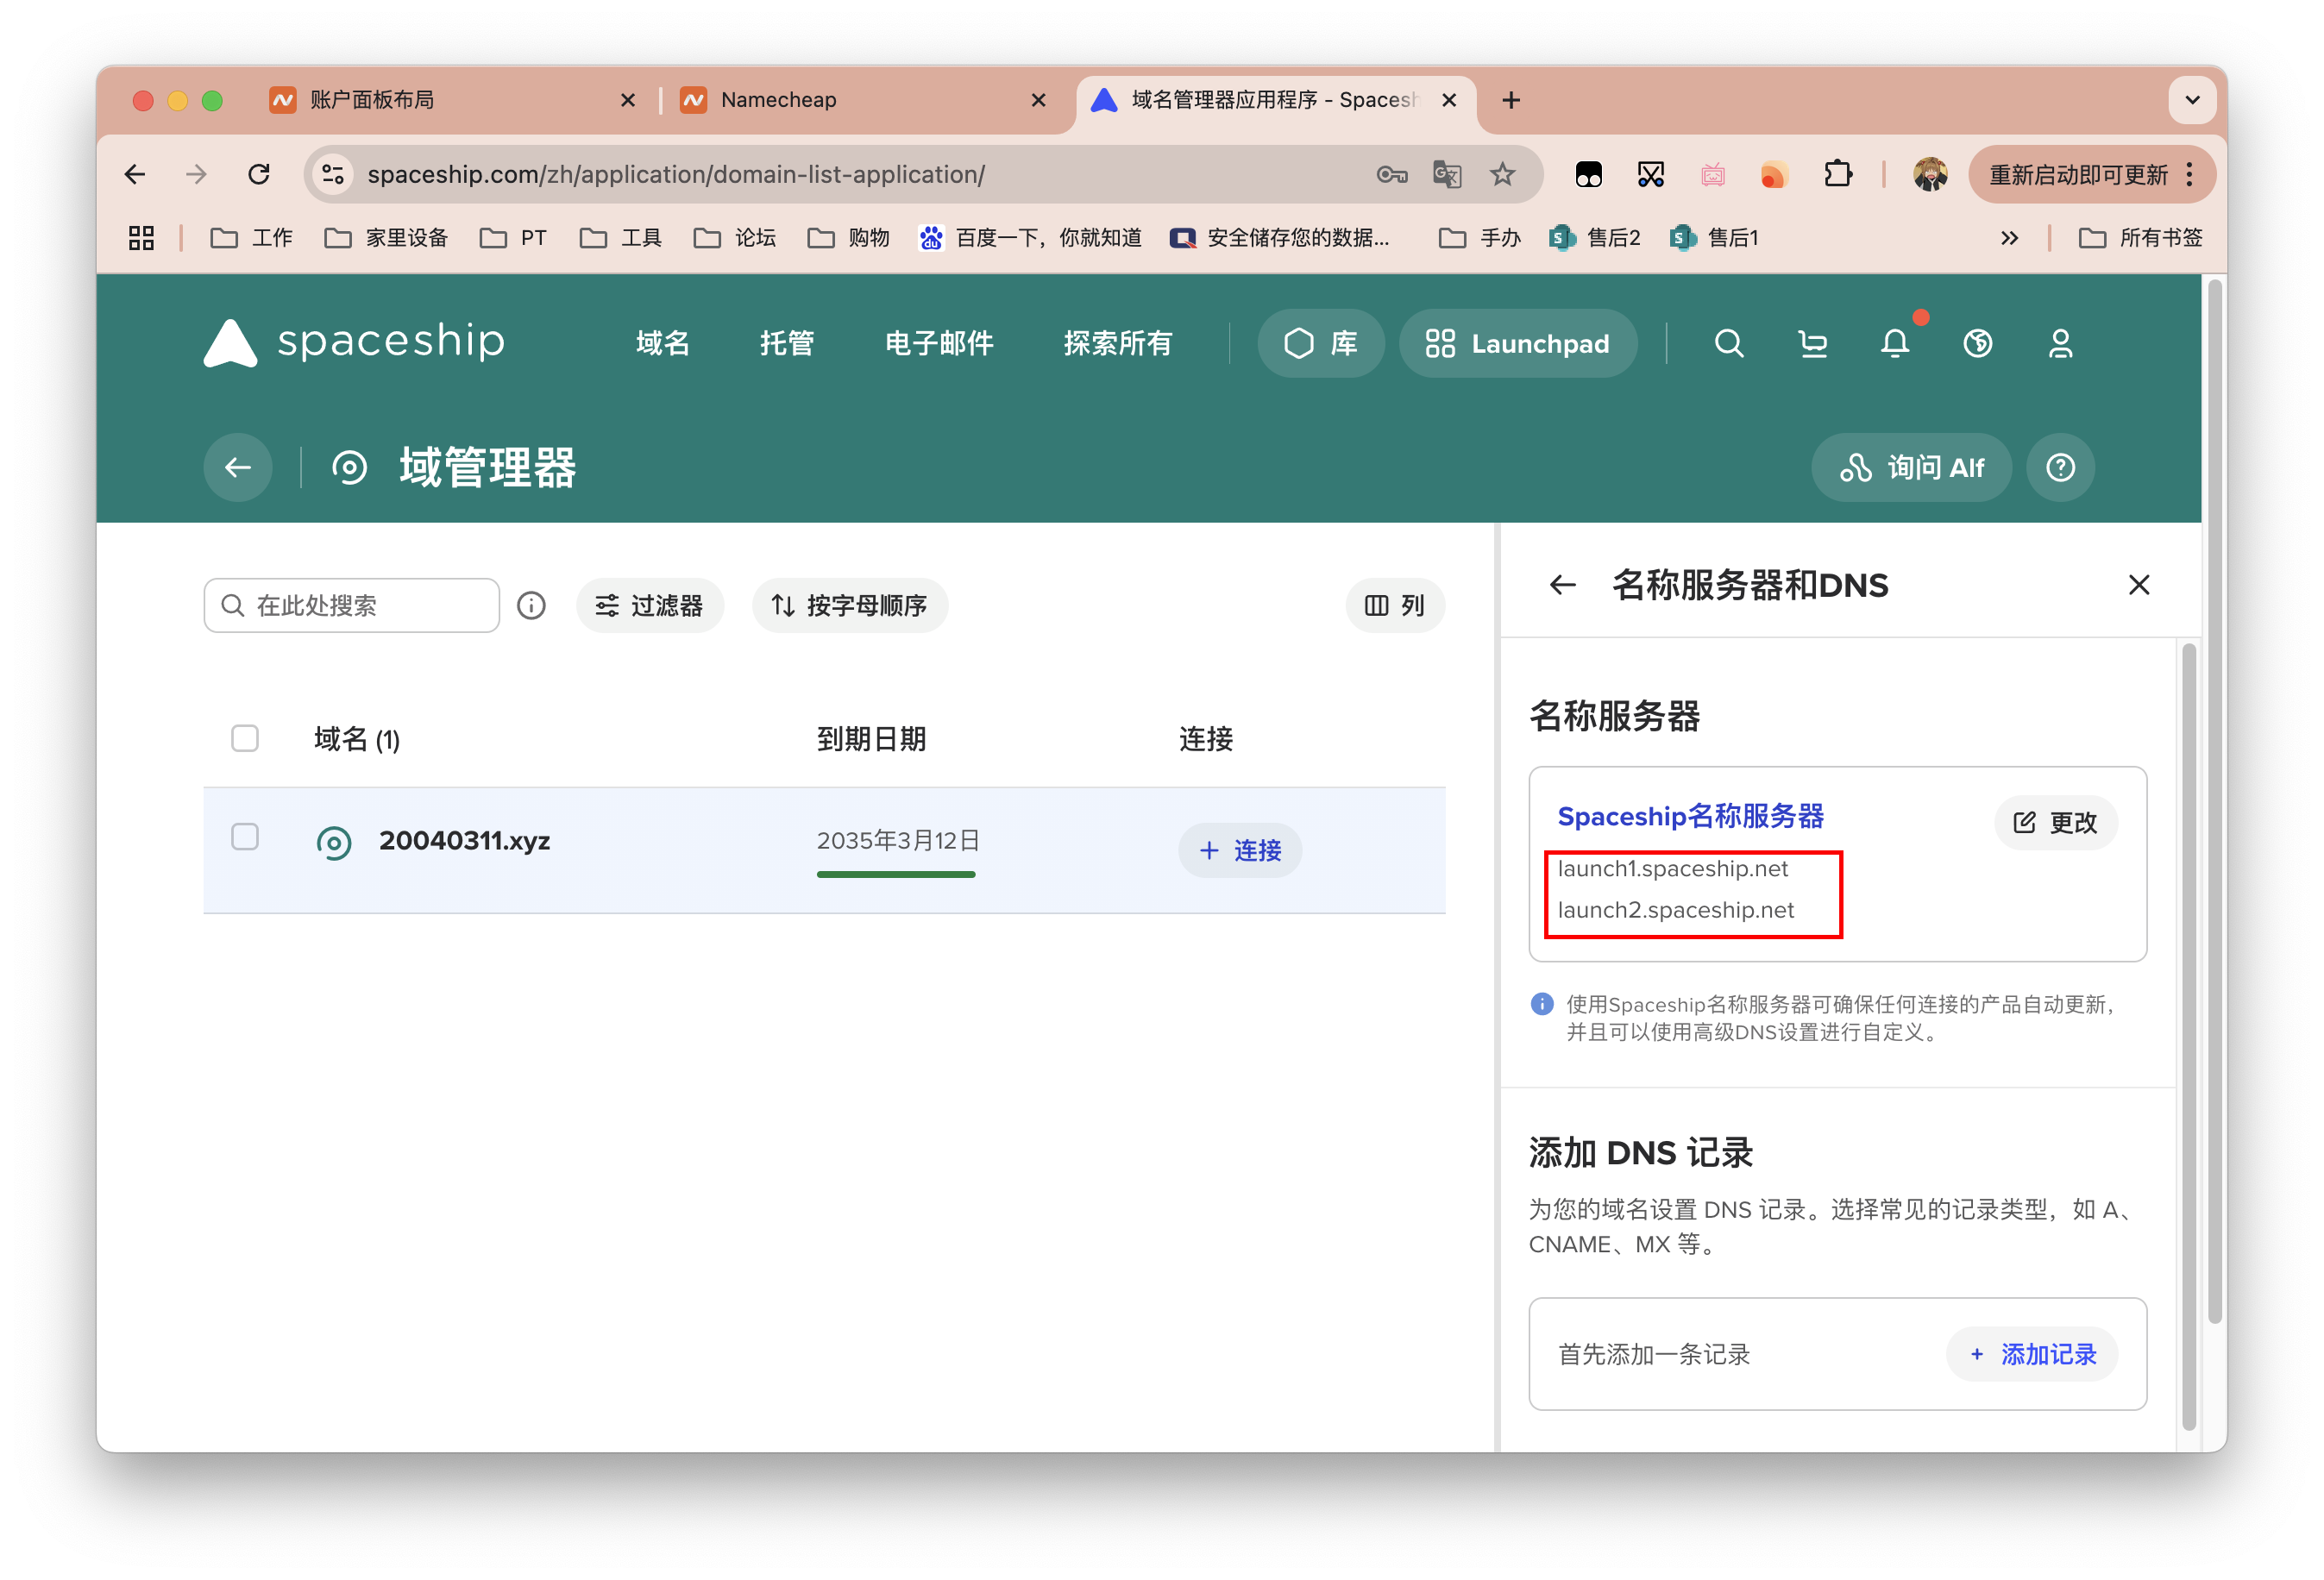This screenshot has height=1580, width=2324.
Task: Open the 托管 menu
Action: tap(787, 344)
